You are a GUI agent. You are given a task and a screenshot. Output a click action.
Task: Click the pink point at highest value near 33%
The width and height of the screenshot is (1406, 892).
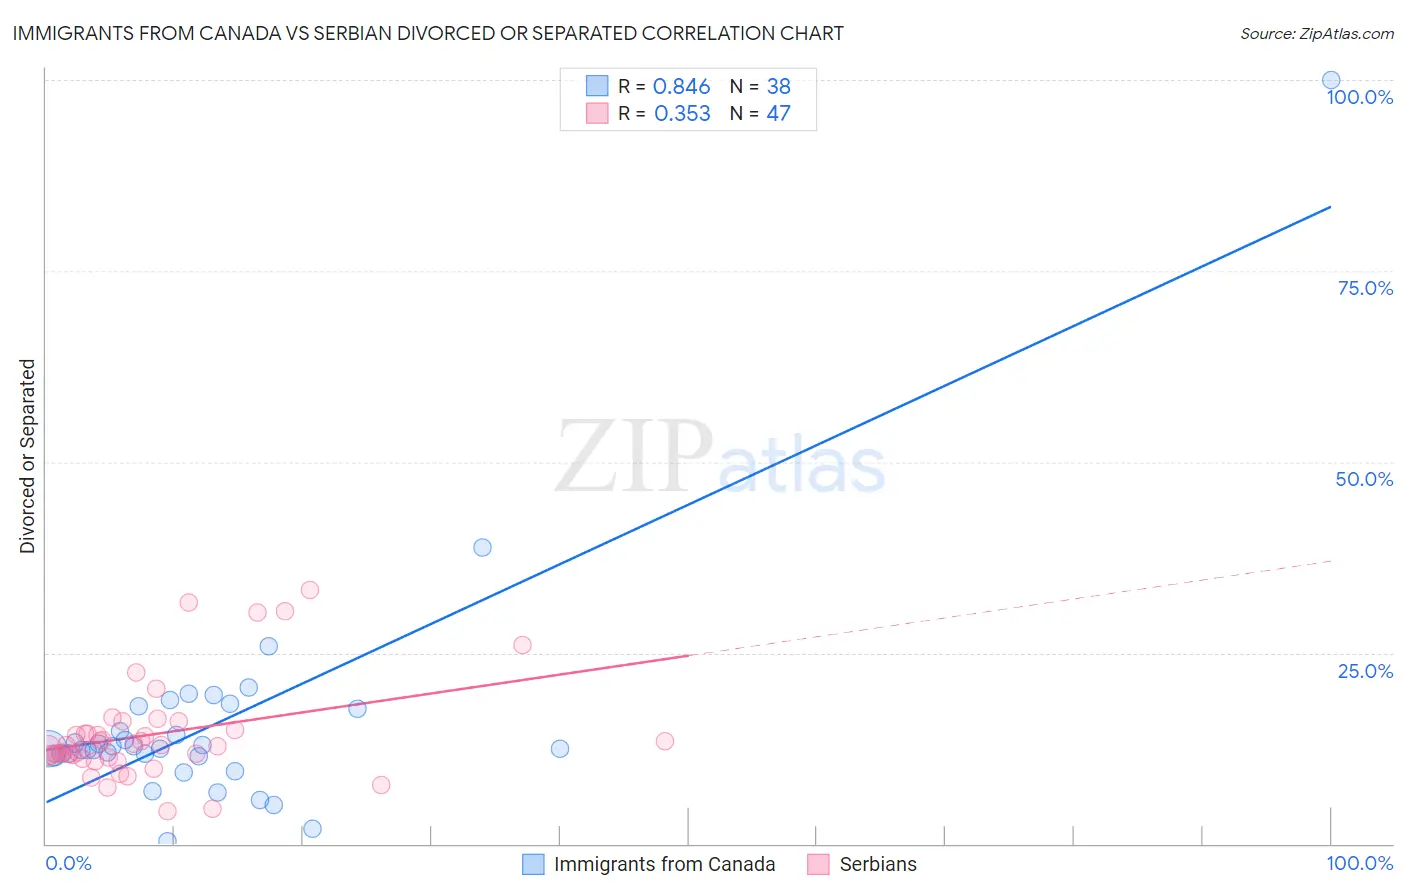[x=310, y=590]
